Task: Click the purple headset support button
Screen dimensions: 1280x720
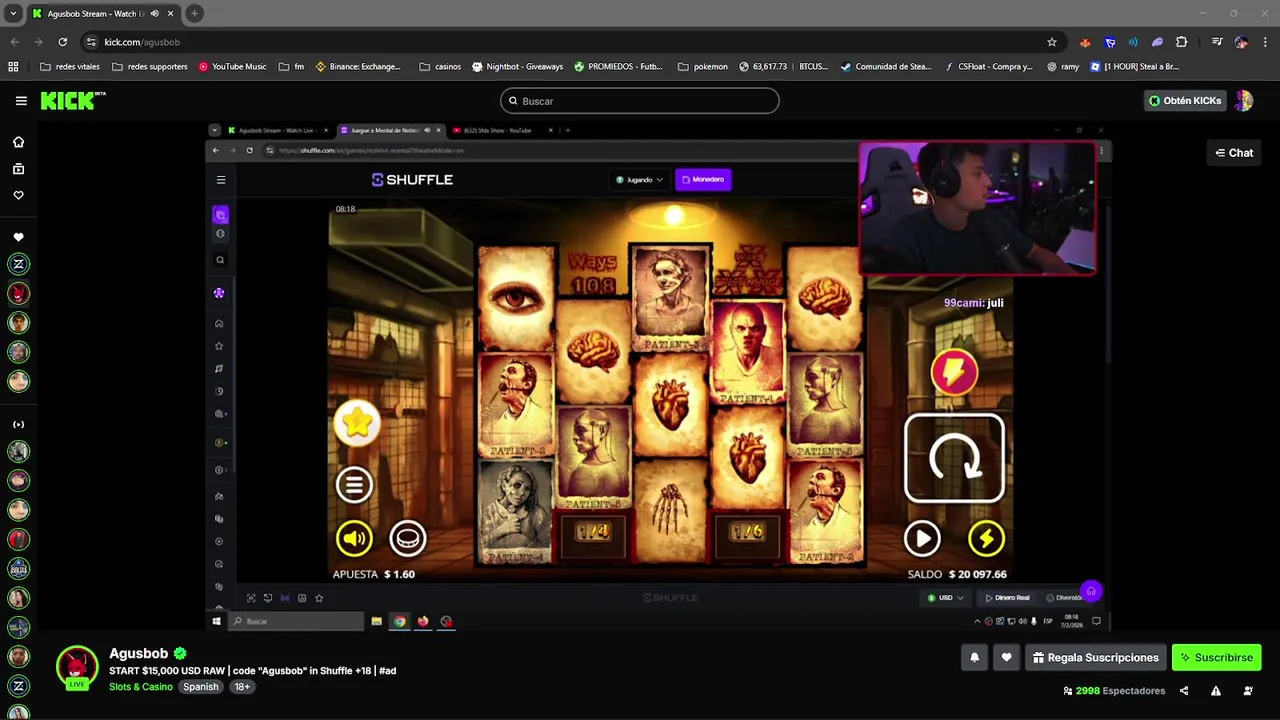Action: coord(1091,592)
